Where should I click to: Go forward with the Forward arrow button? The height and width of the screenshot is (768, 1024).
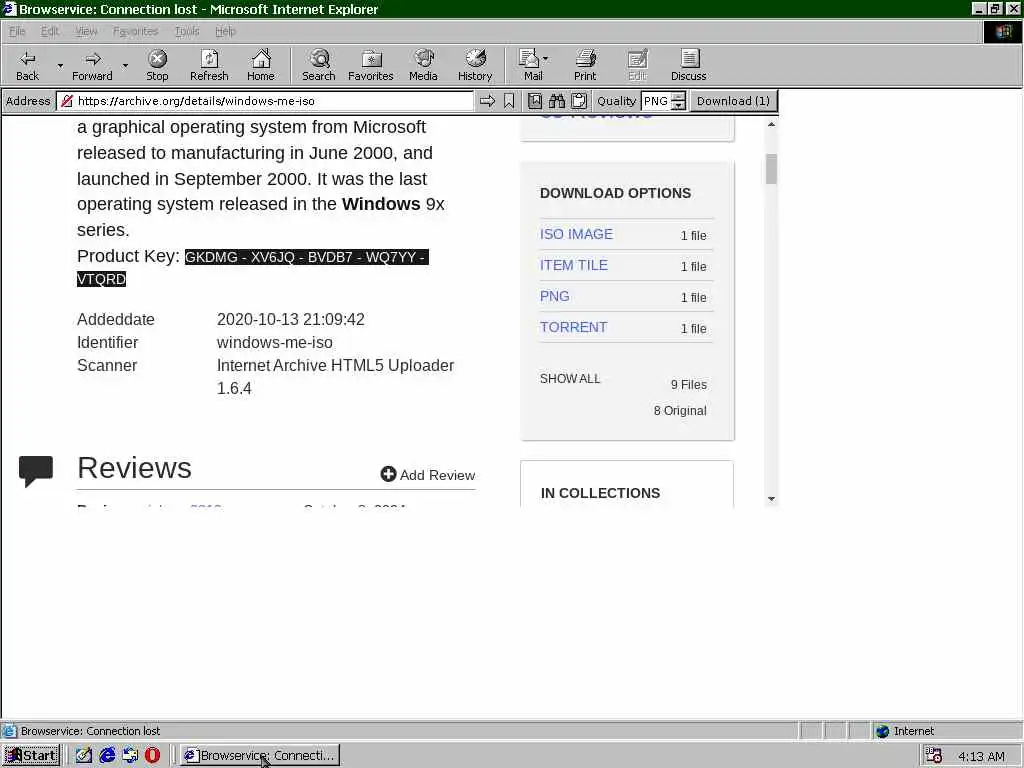(x=92, y=65)
